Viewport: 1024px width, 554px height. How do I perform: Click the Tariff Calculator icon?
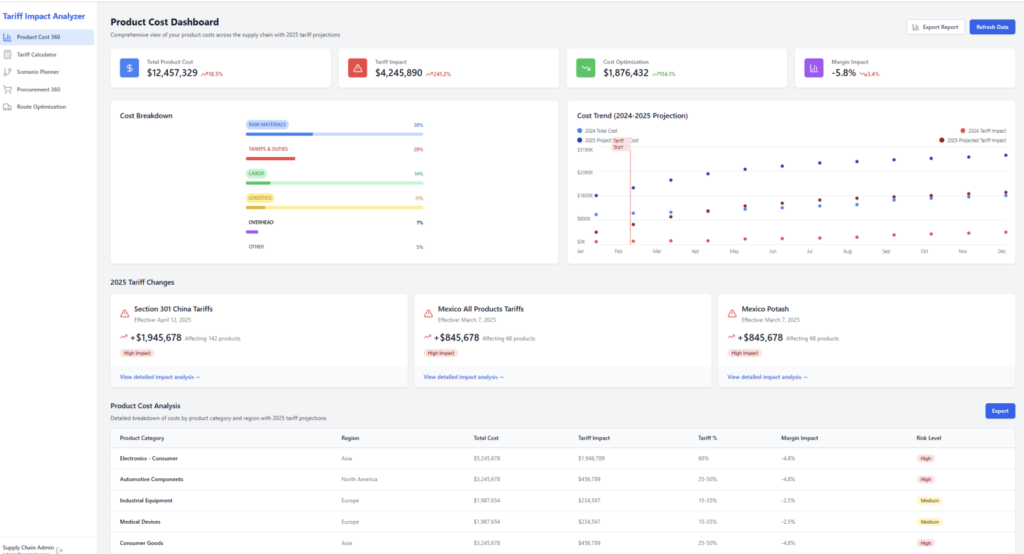pyautogui.click(x=7, y=55)
